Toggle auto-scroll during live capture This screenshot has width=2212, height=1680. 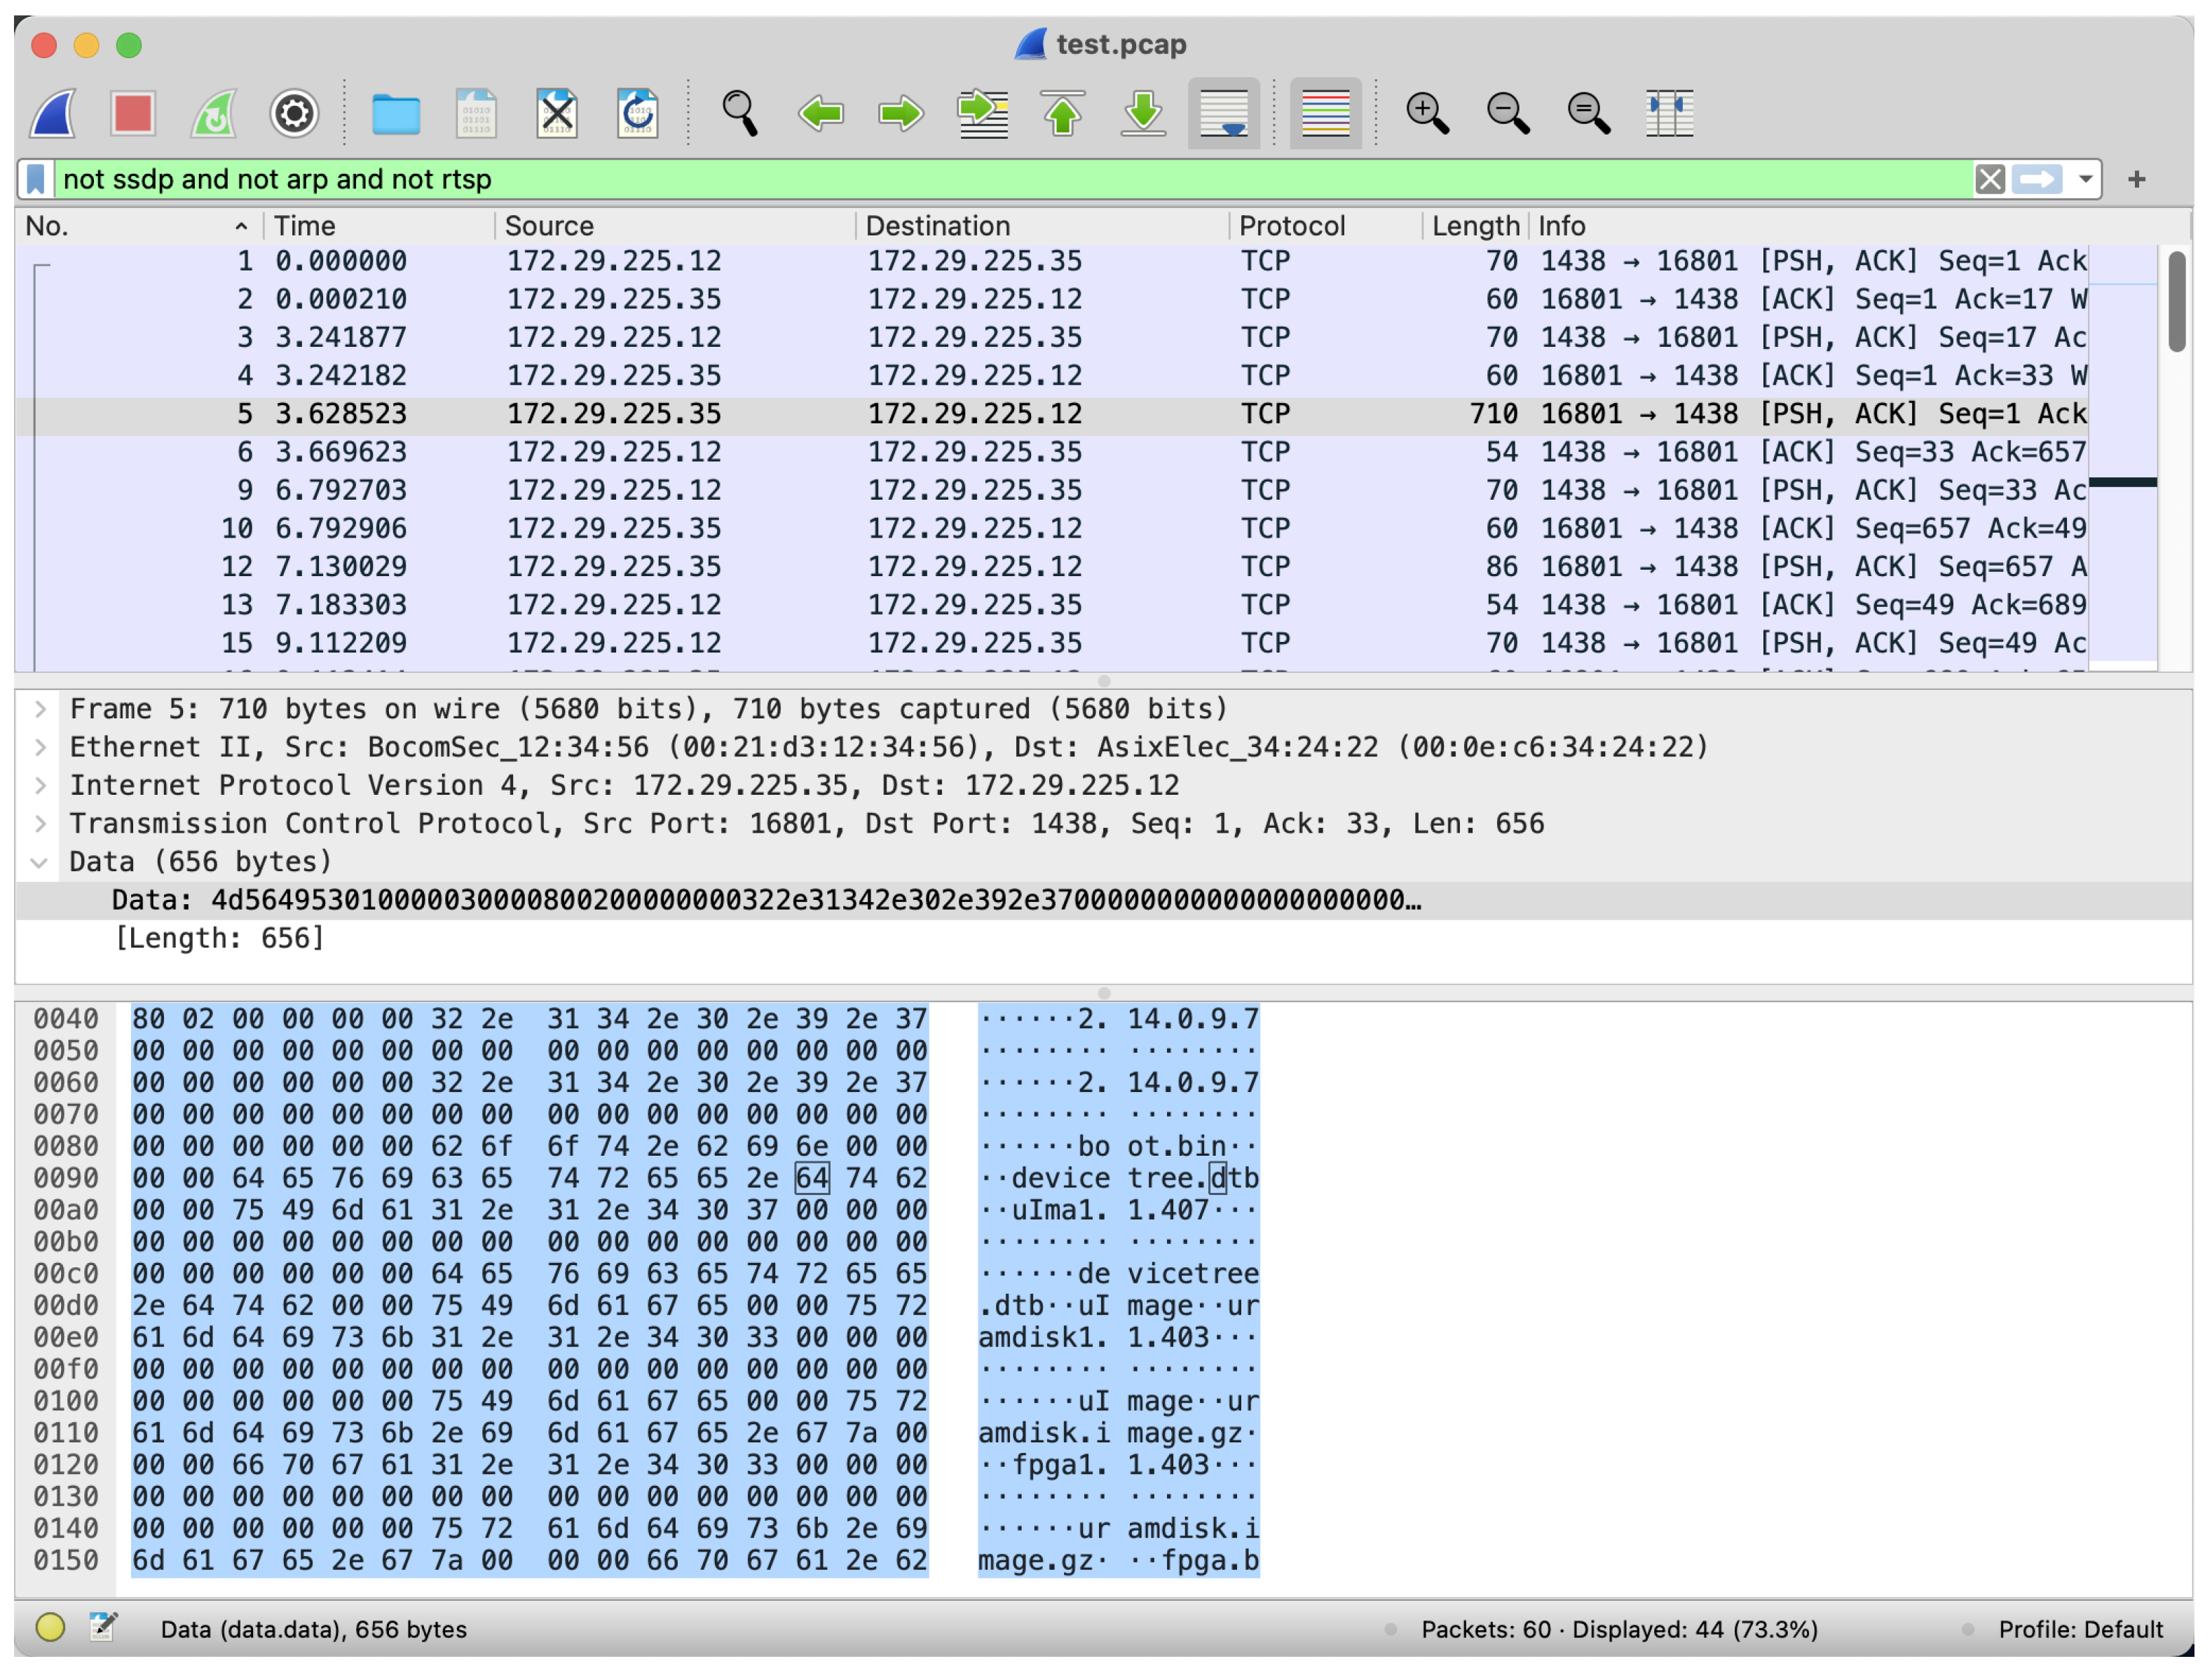point(1224,113)
